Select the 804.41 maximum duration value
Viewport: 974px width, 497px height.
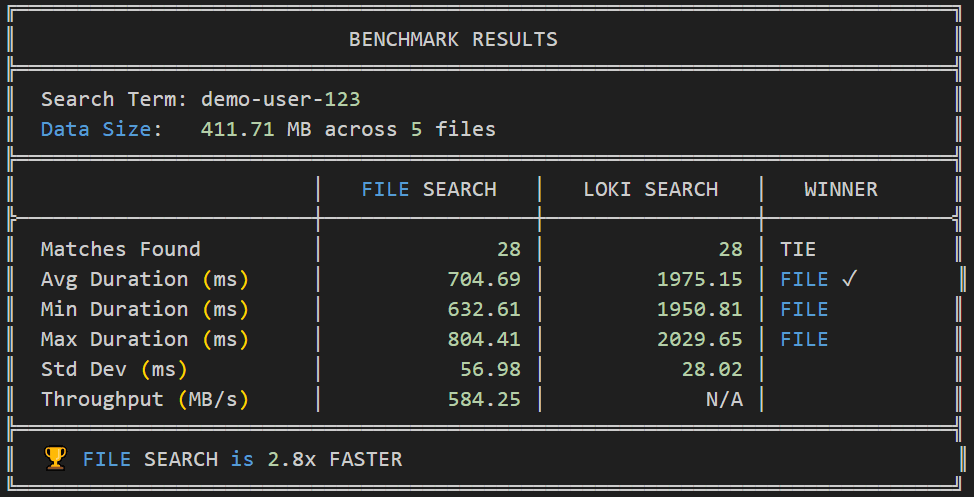(x=484, y=339)
